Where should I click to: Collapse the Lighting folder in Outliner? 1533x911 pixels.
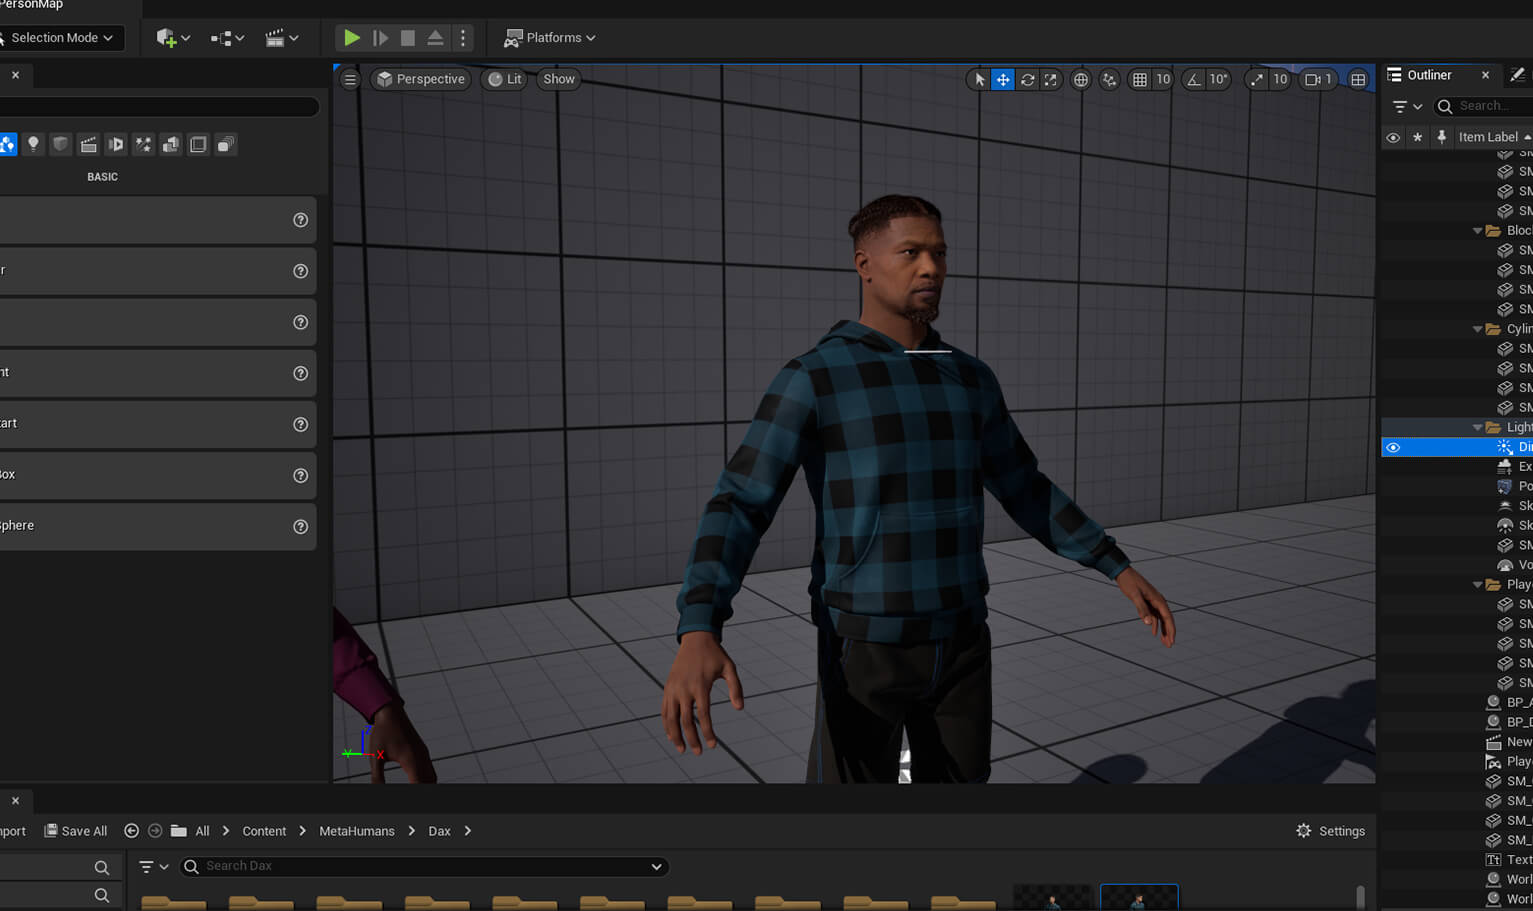pyautogui.click(x=1478, y=428)
